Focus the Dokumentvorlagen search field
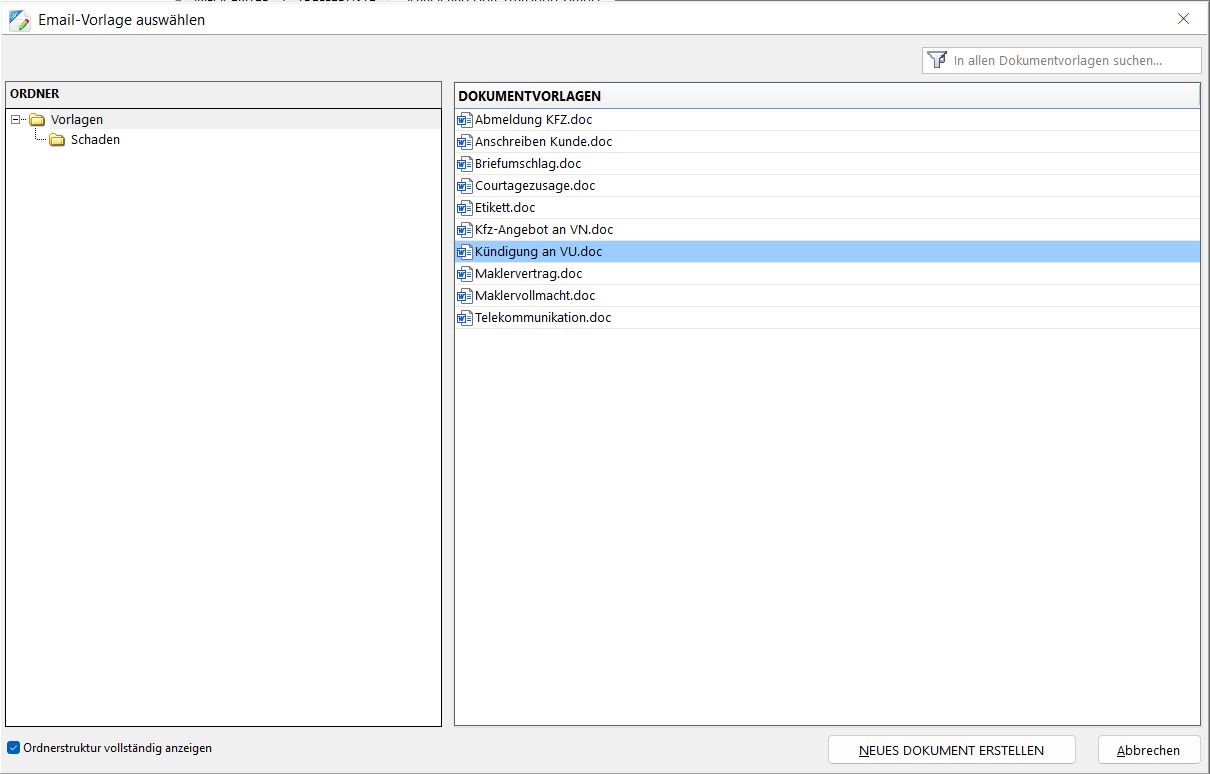Screen dimensions: 1210x774 [x=1070, y=60]
